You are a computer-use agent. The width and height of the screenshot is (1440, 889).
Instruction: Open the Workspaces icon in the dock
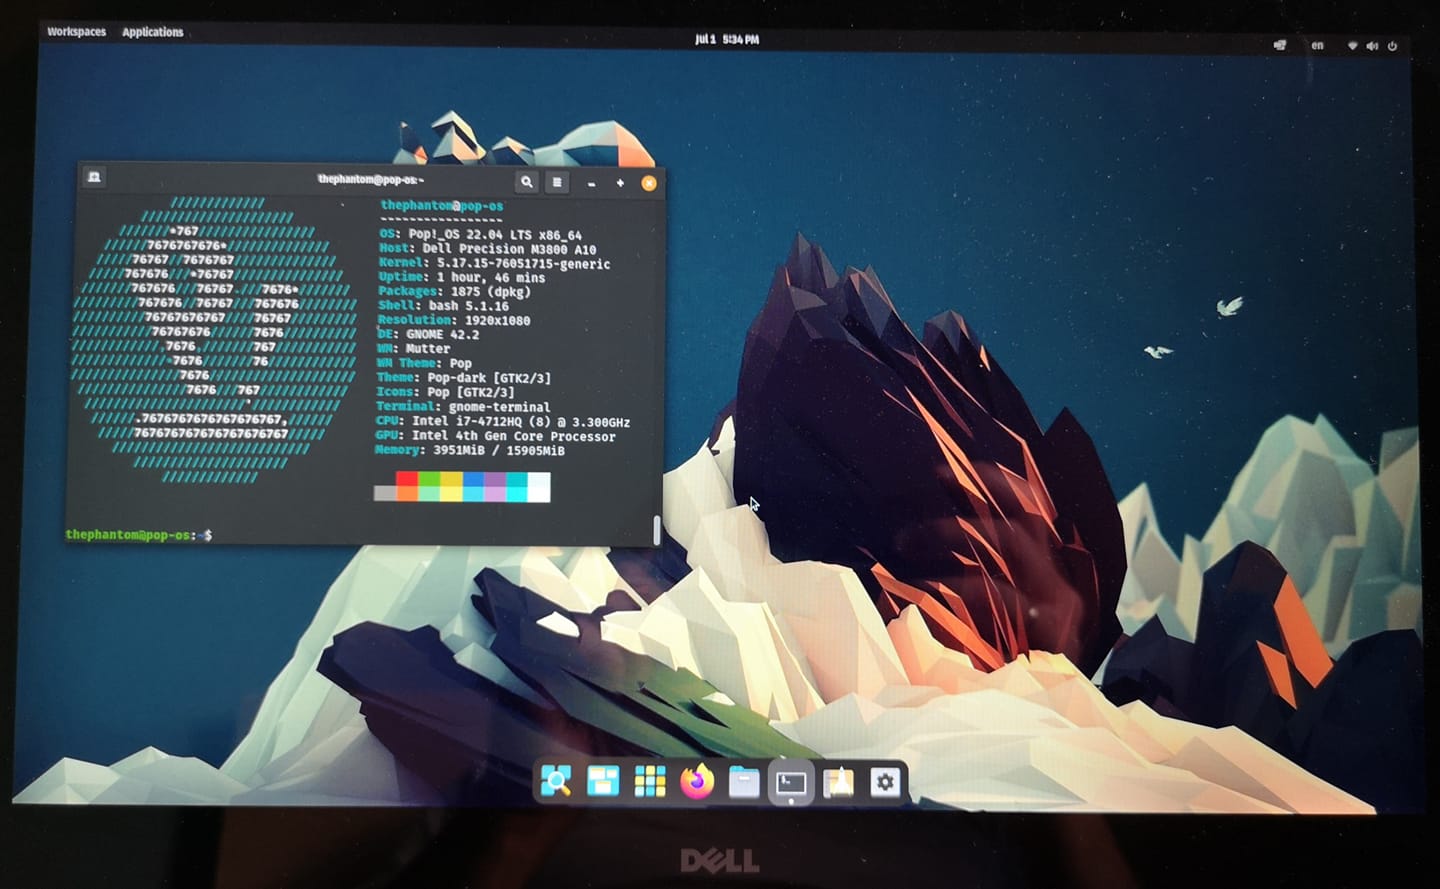(x=603, y=781)
